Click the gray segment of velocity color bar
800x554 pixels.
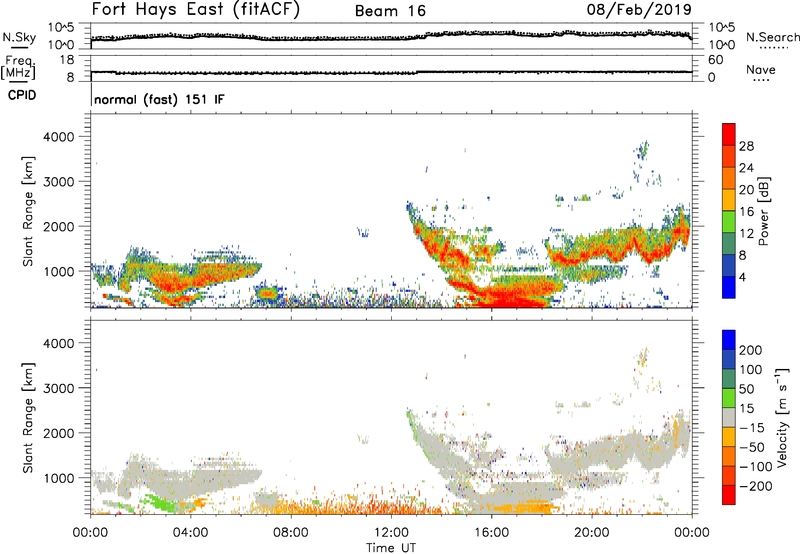(x=729, y=417)
